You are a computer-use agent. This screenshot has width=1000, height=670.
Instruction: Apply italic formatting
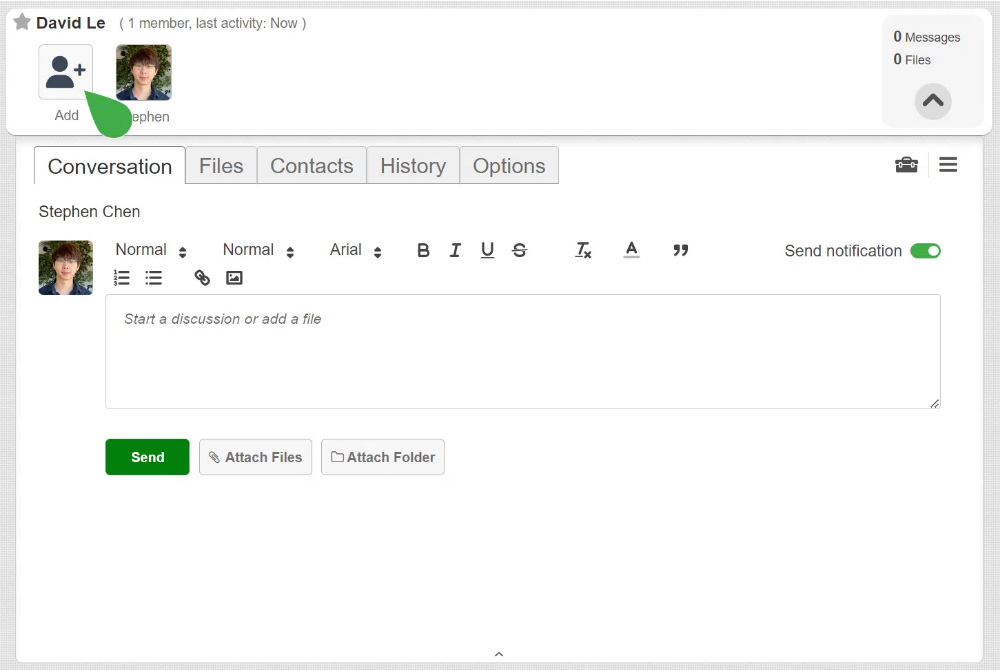point(455,251)
